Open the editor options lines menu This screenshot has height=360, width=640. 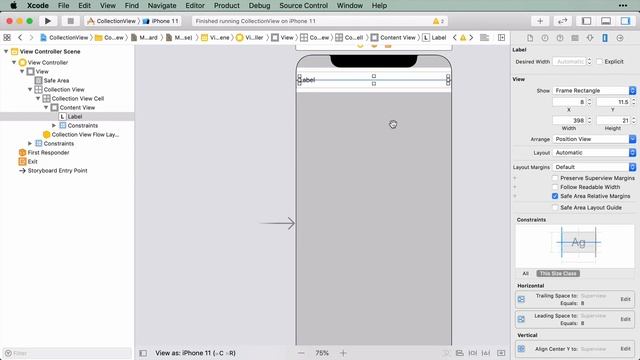484,38
